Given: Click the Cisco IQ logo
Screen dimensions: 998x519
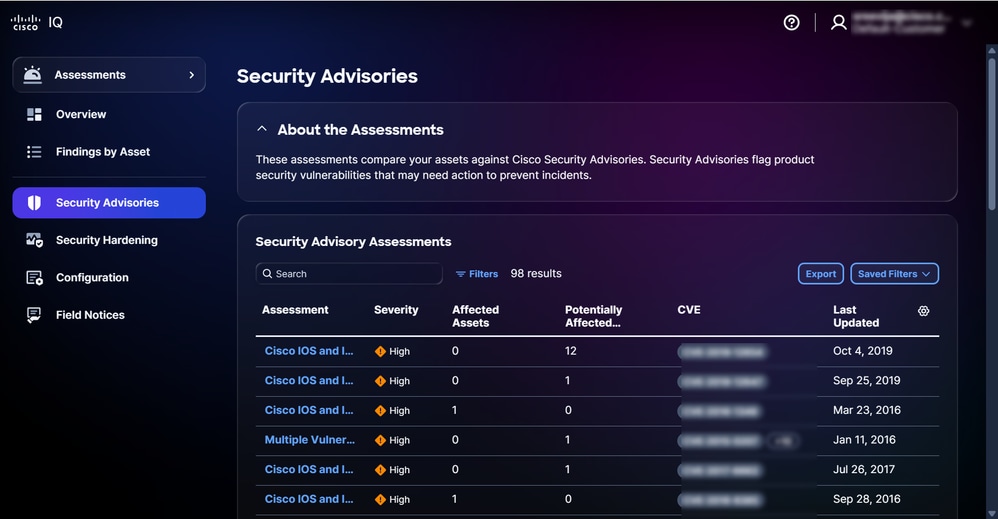Looking at the screenshot, I should click(36, 22).
